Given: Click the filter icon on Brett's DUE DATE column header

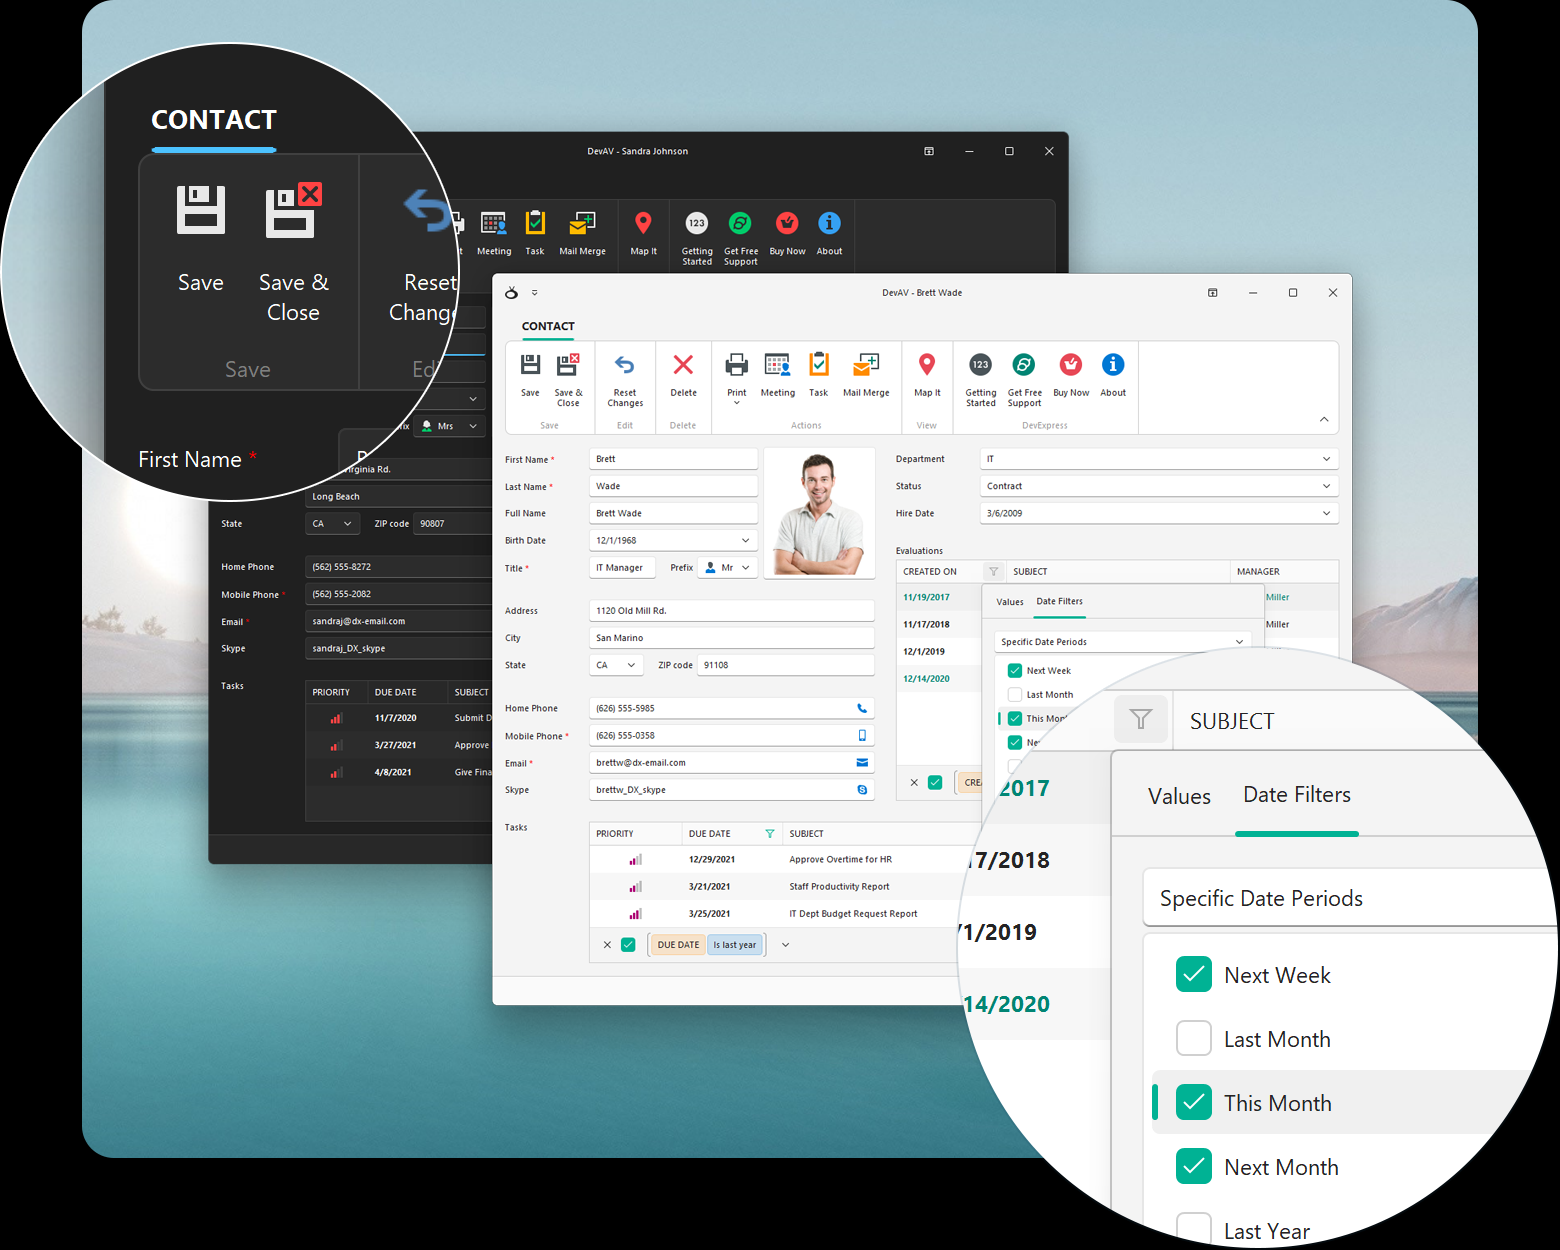Looking at the screenshot, I should click(x=770, y=833).
